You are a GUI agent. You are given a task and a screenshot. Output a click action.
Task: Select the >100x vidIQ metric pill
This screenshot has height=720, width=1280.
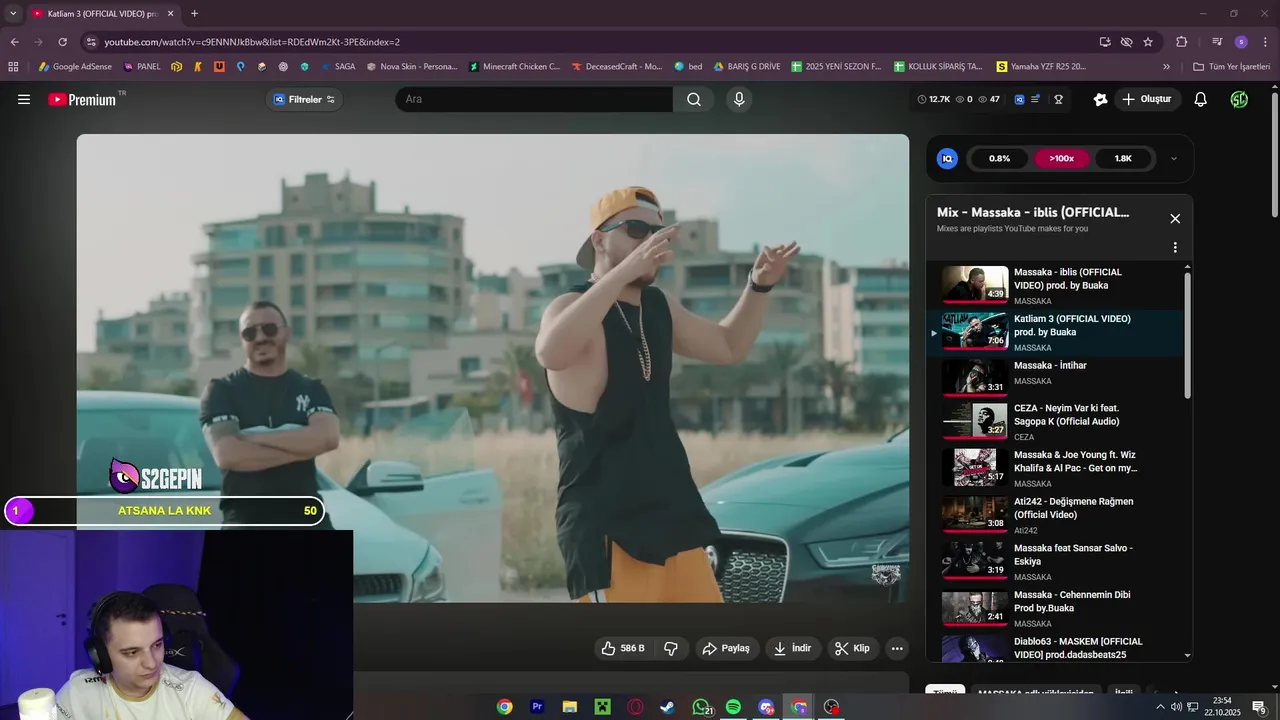click(1062, 158)
